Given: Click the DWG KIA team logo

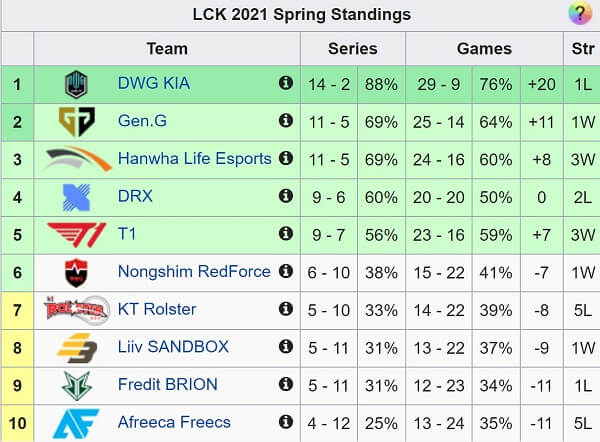Looking at the screenshot, I should [x=76, y=85].
